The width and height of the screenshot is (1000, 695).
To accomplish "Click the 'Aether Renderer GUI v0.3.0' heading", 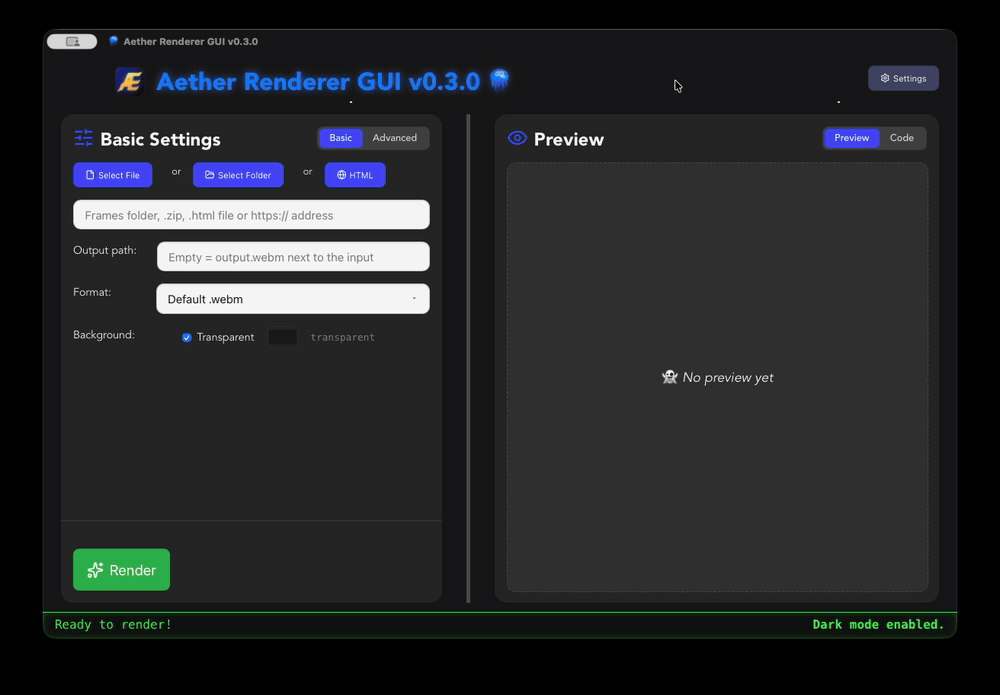I will [318, 82].
